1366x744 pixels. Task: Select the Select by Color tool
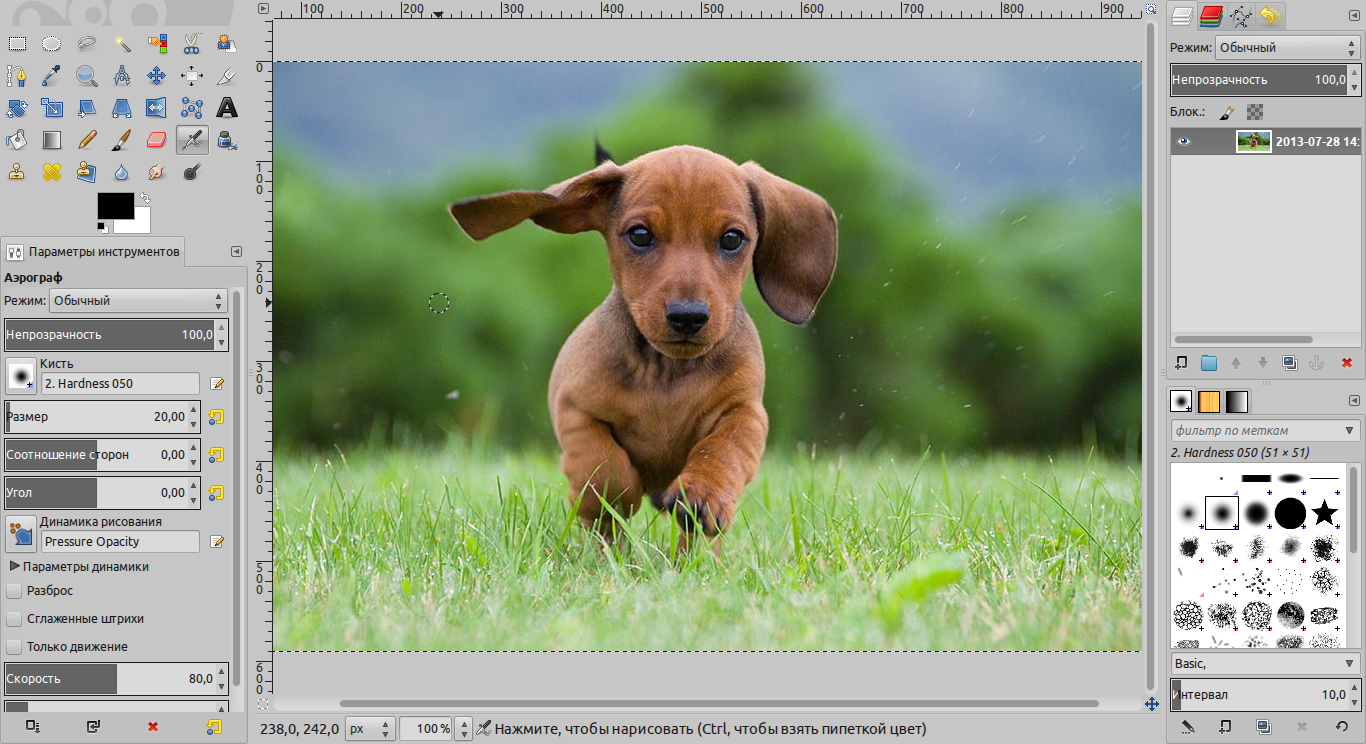[x=157, y=43]
